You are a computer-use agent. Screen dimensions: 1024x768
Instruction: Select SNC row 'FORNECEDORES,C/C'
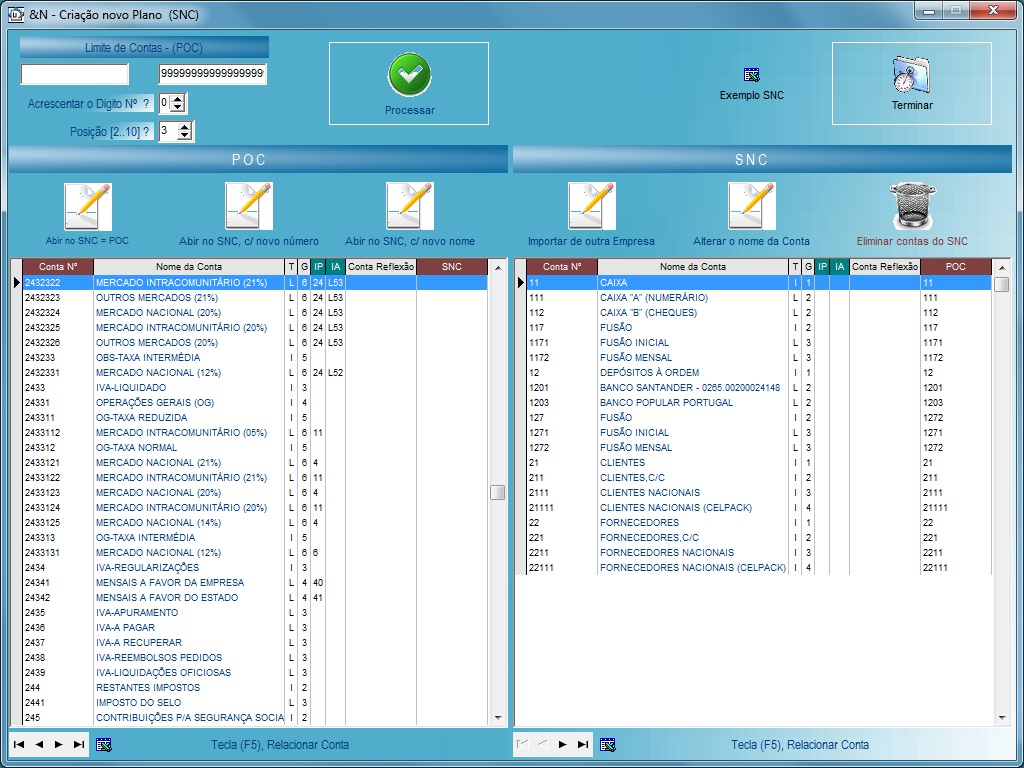tap(759, 538)
